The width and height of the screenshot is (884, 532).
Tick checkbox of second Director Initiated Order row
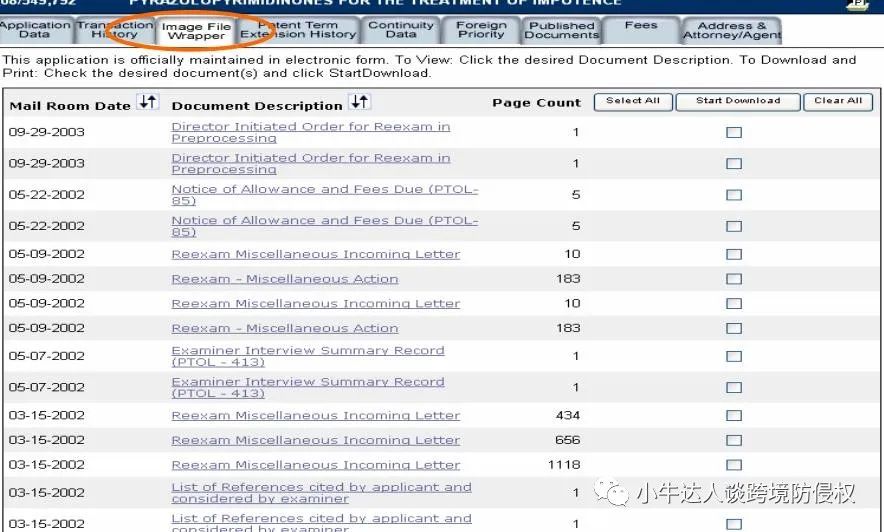pos(734,164)
